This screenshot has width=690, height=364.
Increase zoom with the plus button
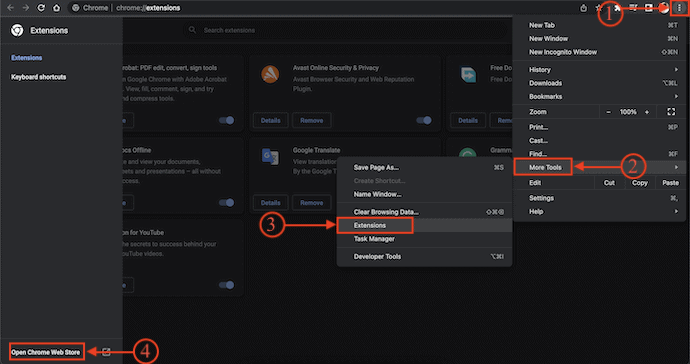647,112
